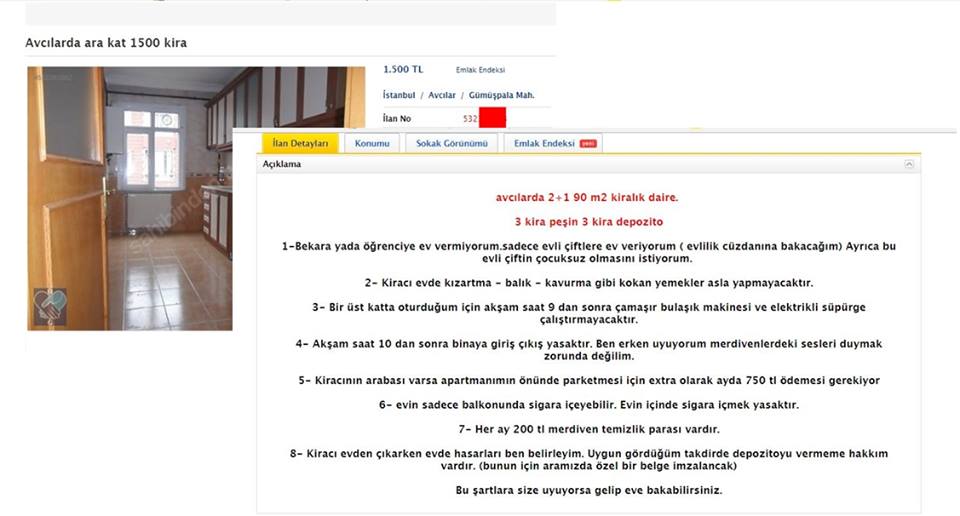The width and height of the screenshot is (960, 516).
Task: Open the Gümüşpala Mah. breadcrumb link
Action: click(501, 95)
